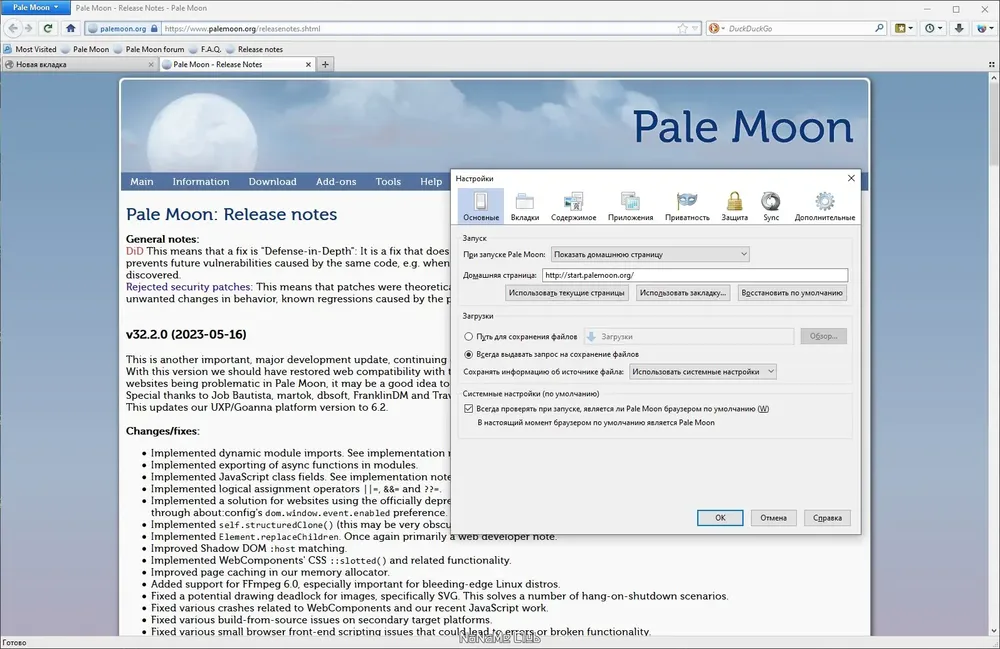The height and width of the screenshot is (649, 1000).
Task: Click the DuckDuckGo search field
Action: [798, 29]
